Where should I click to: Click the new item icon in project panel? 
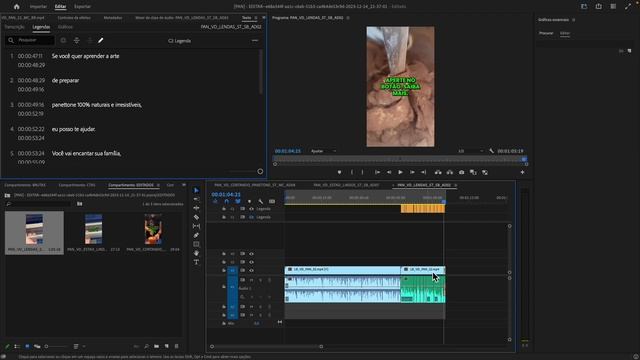[x=167, y=346]
